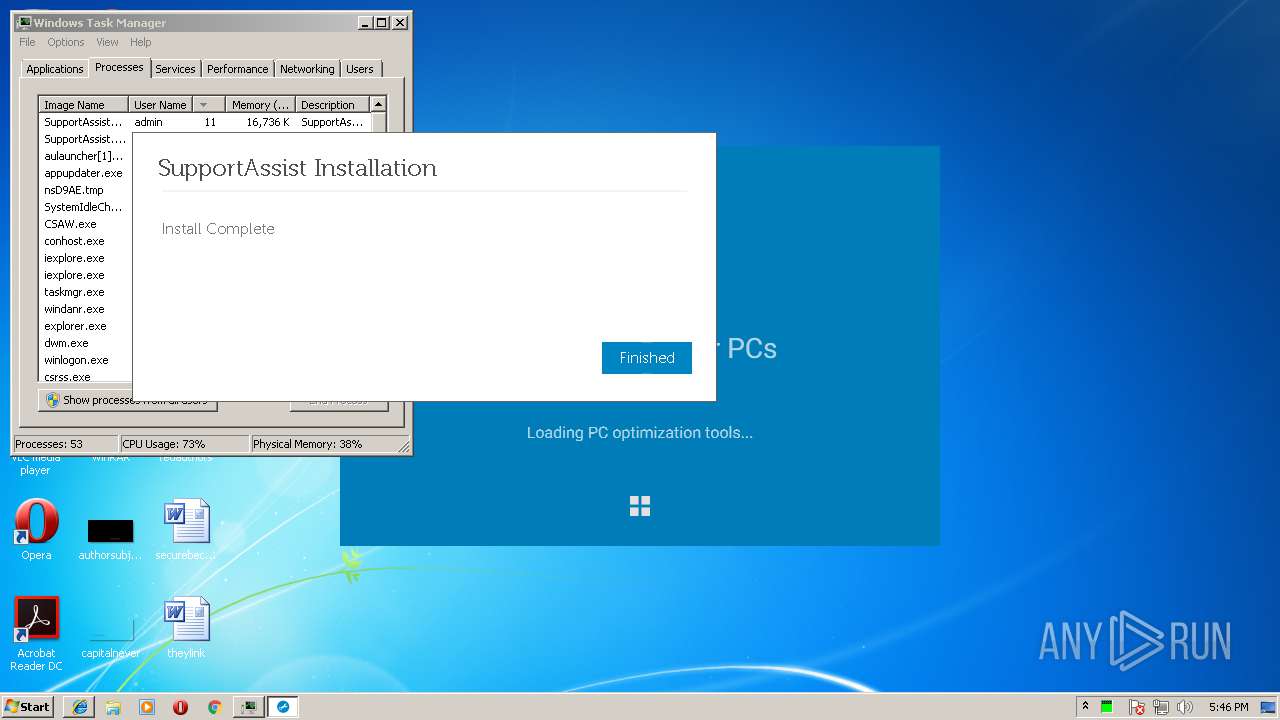Open Windows Media Player taskbar icon
The height and width of the screenshot is (720, 1280).
147,707
